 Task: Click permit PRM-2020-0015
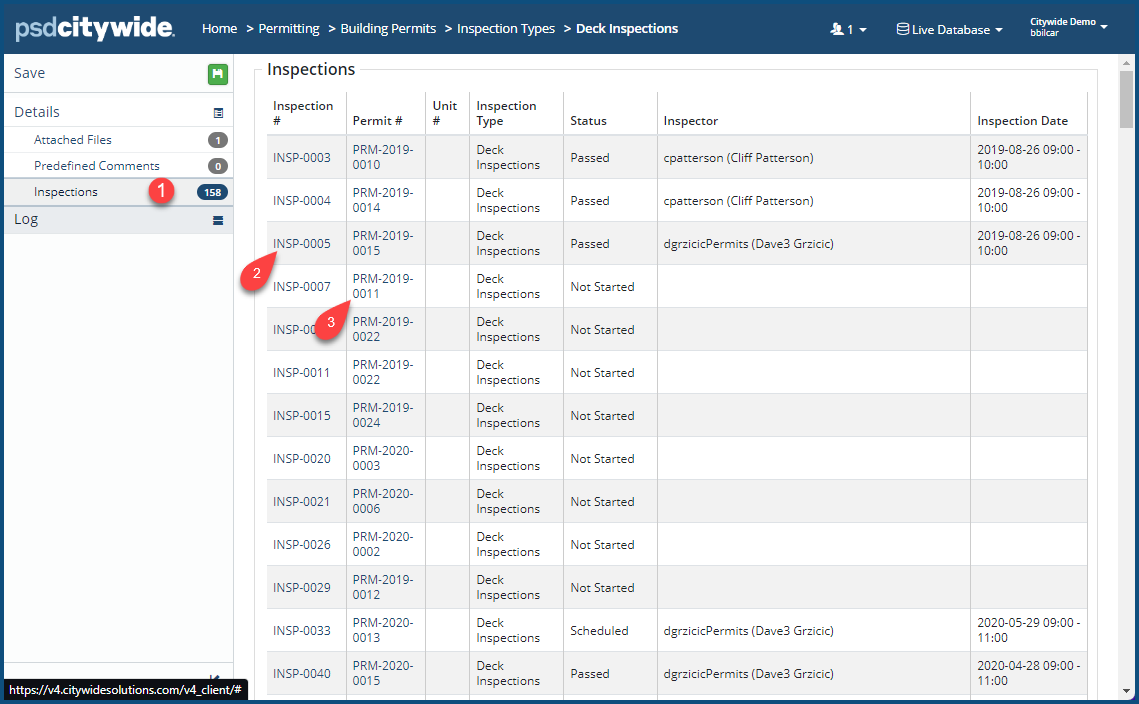(x=383, y=673)
